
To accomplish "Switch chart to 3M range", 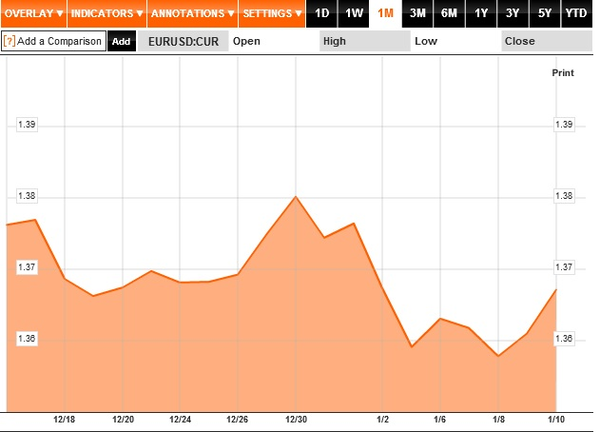I will (417, 13).
